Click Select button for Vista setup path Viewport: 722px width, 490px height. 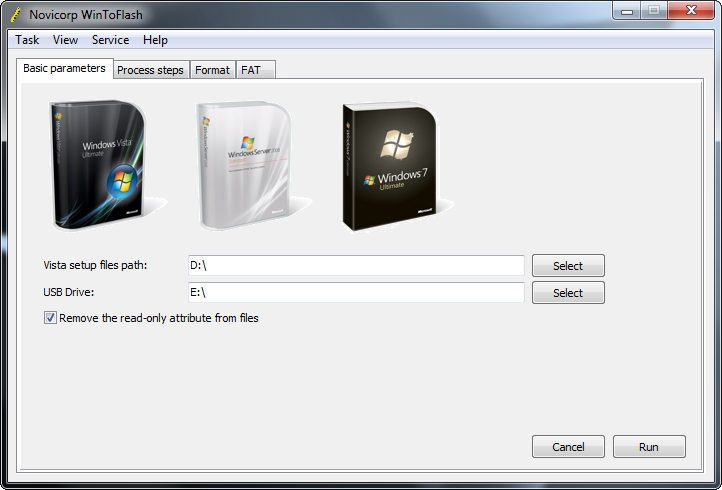[x=568, y=266]
